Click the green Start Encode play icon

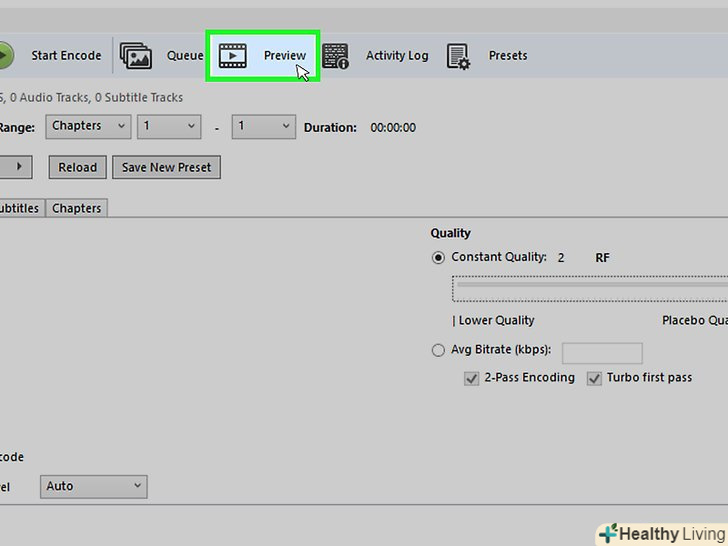(x=6, y=55)
